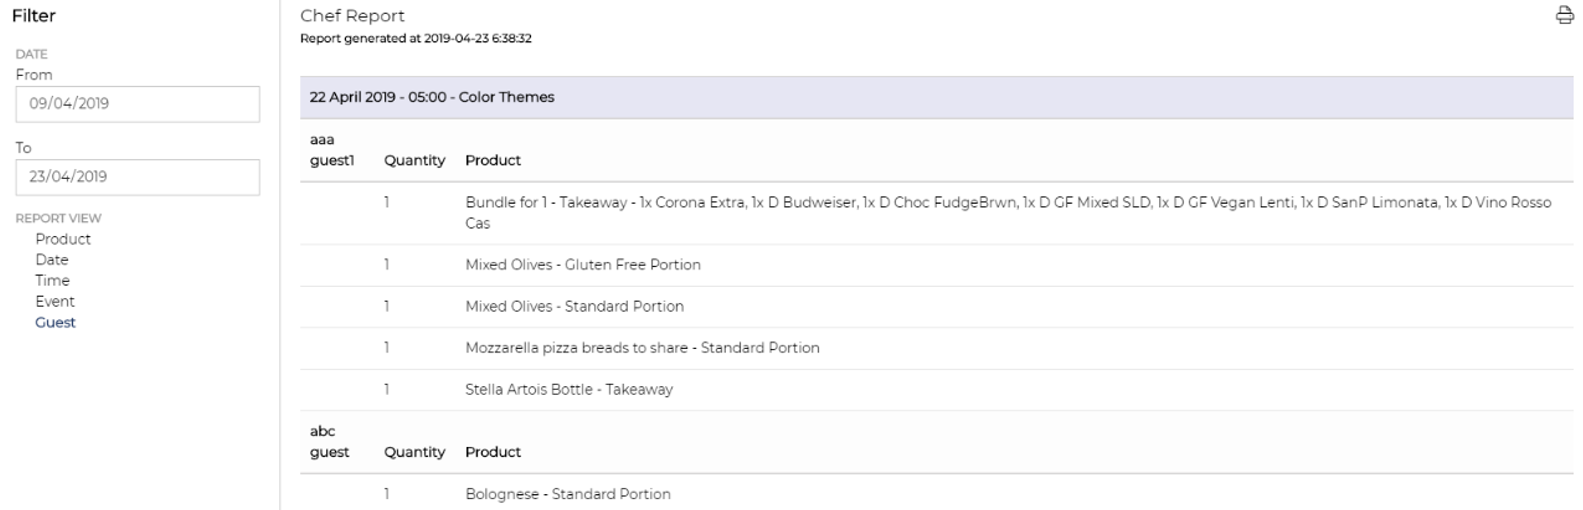Select the Product report view
This screenshot has height=510, width=1583.
[x=63, y=239]
